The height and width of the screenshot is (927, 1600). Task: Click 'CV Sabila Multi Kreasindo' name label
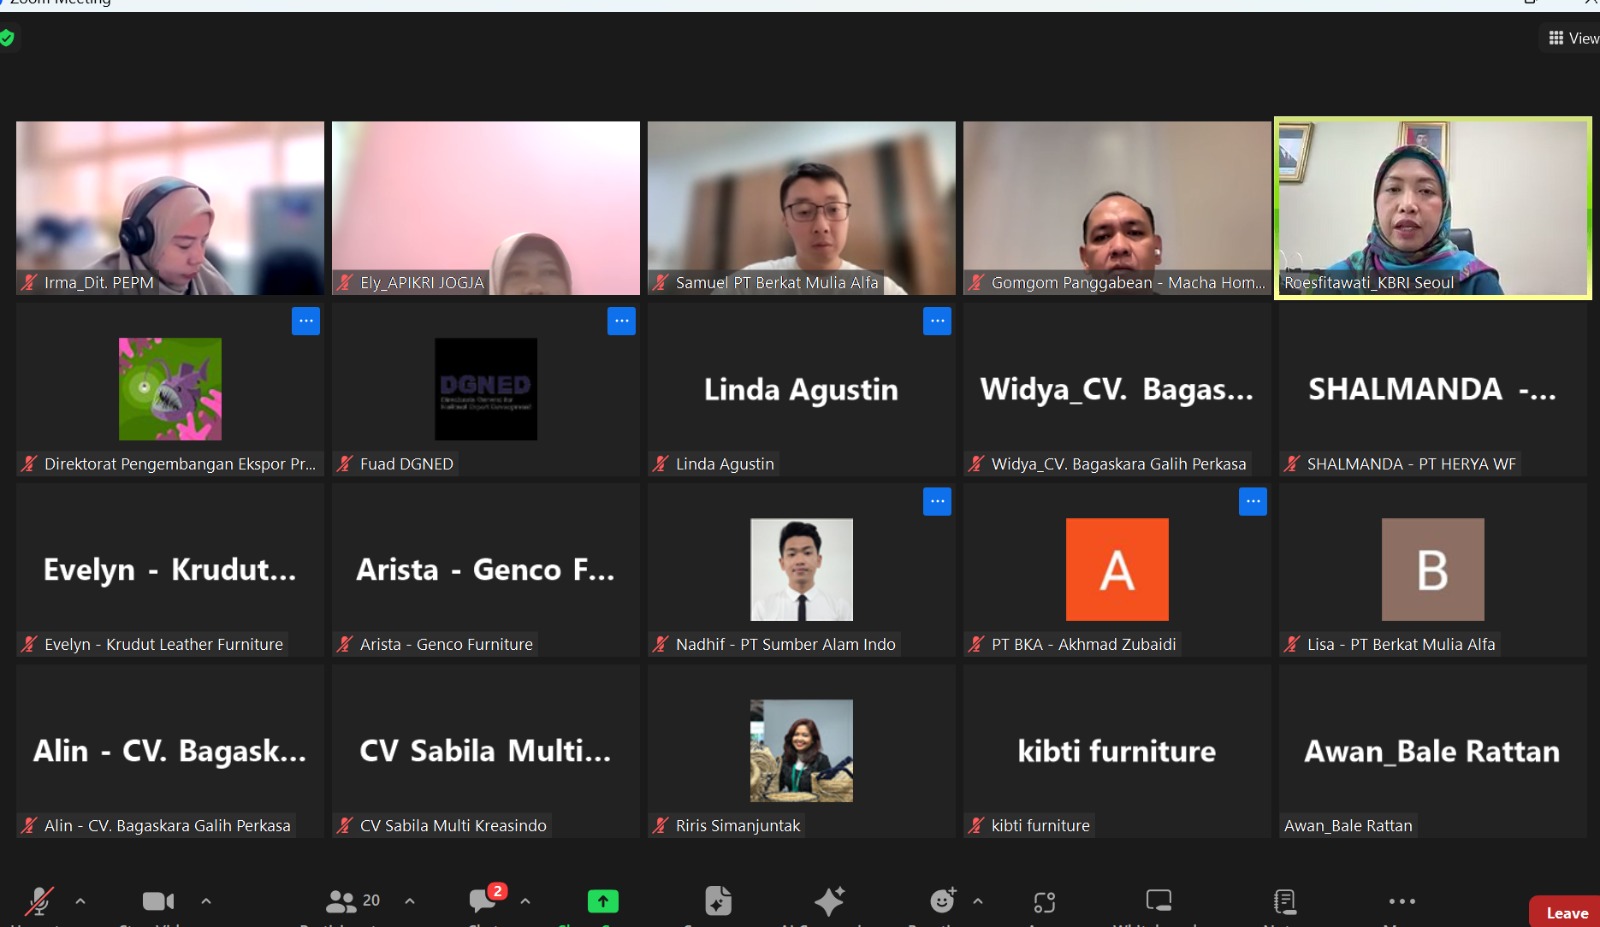coord(453,826)
